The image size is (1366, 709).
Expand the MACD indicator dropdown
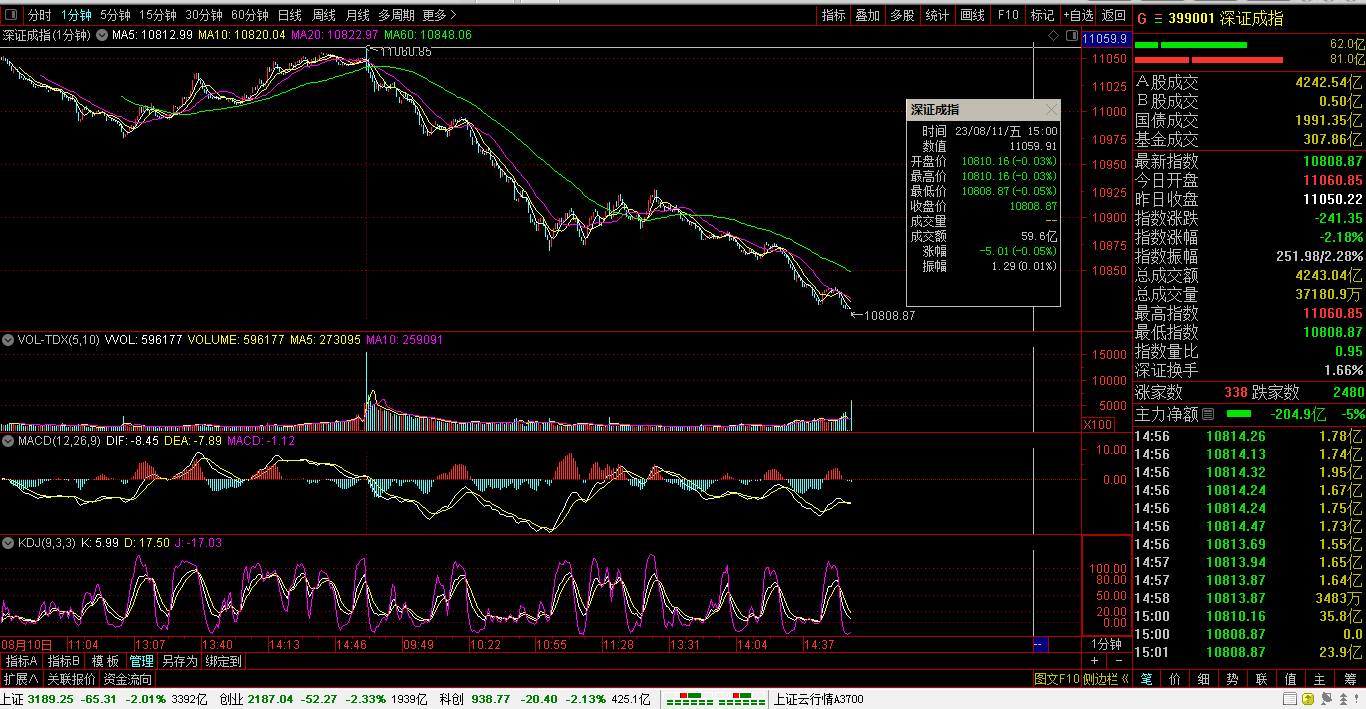click(x=9, y=440)
